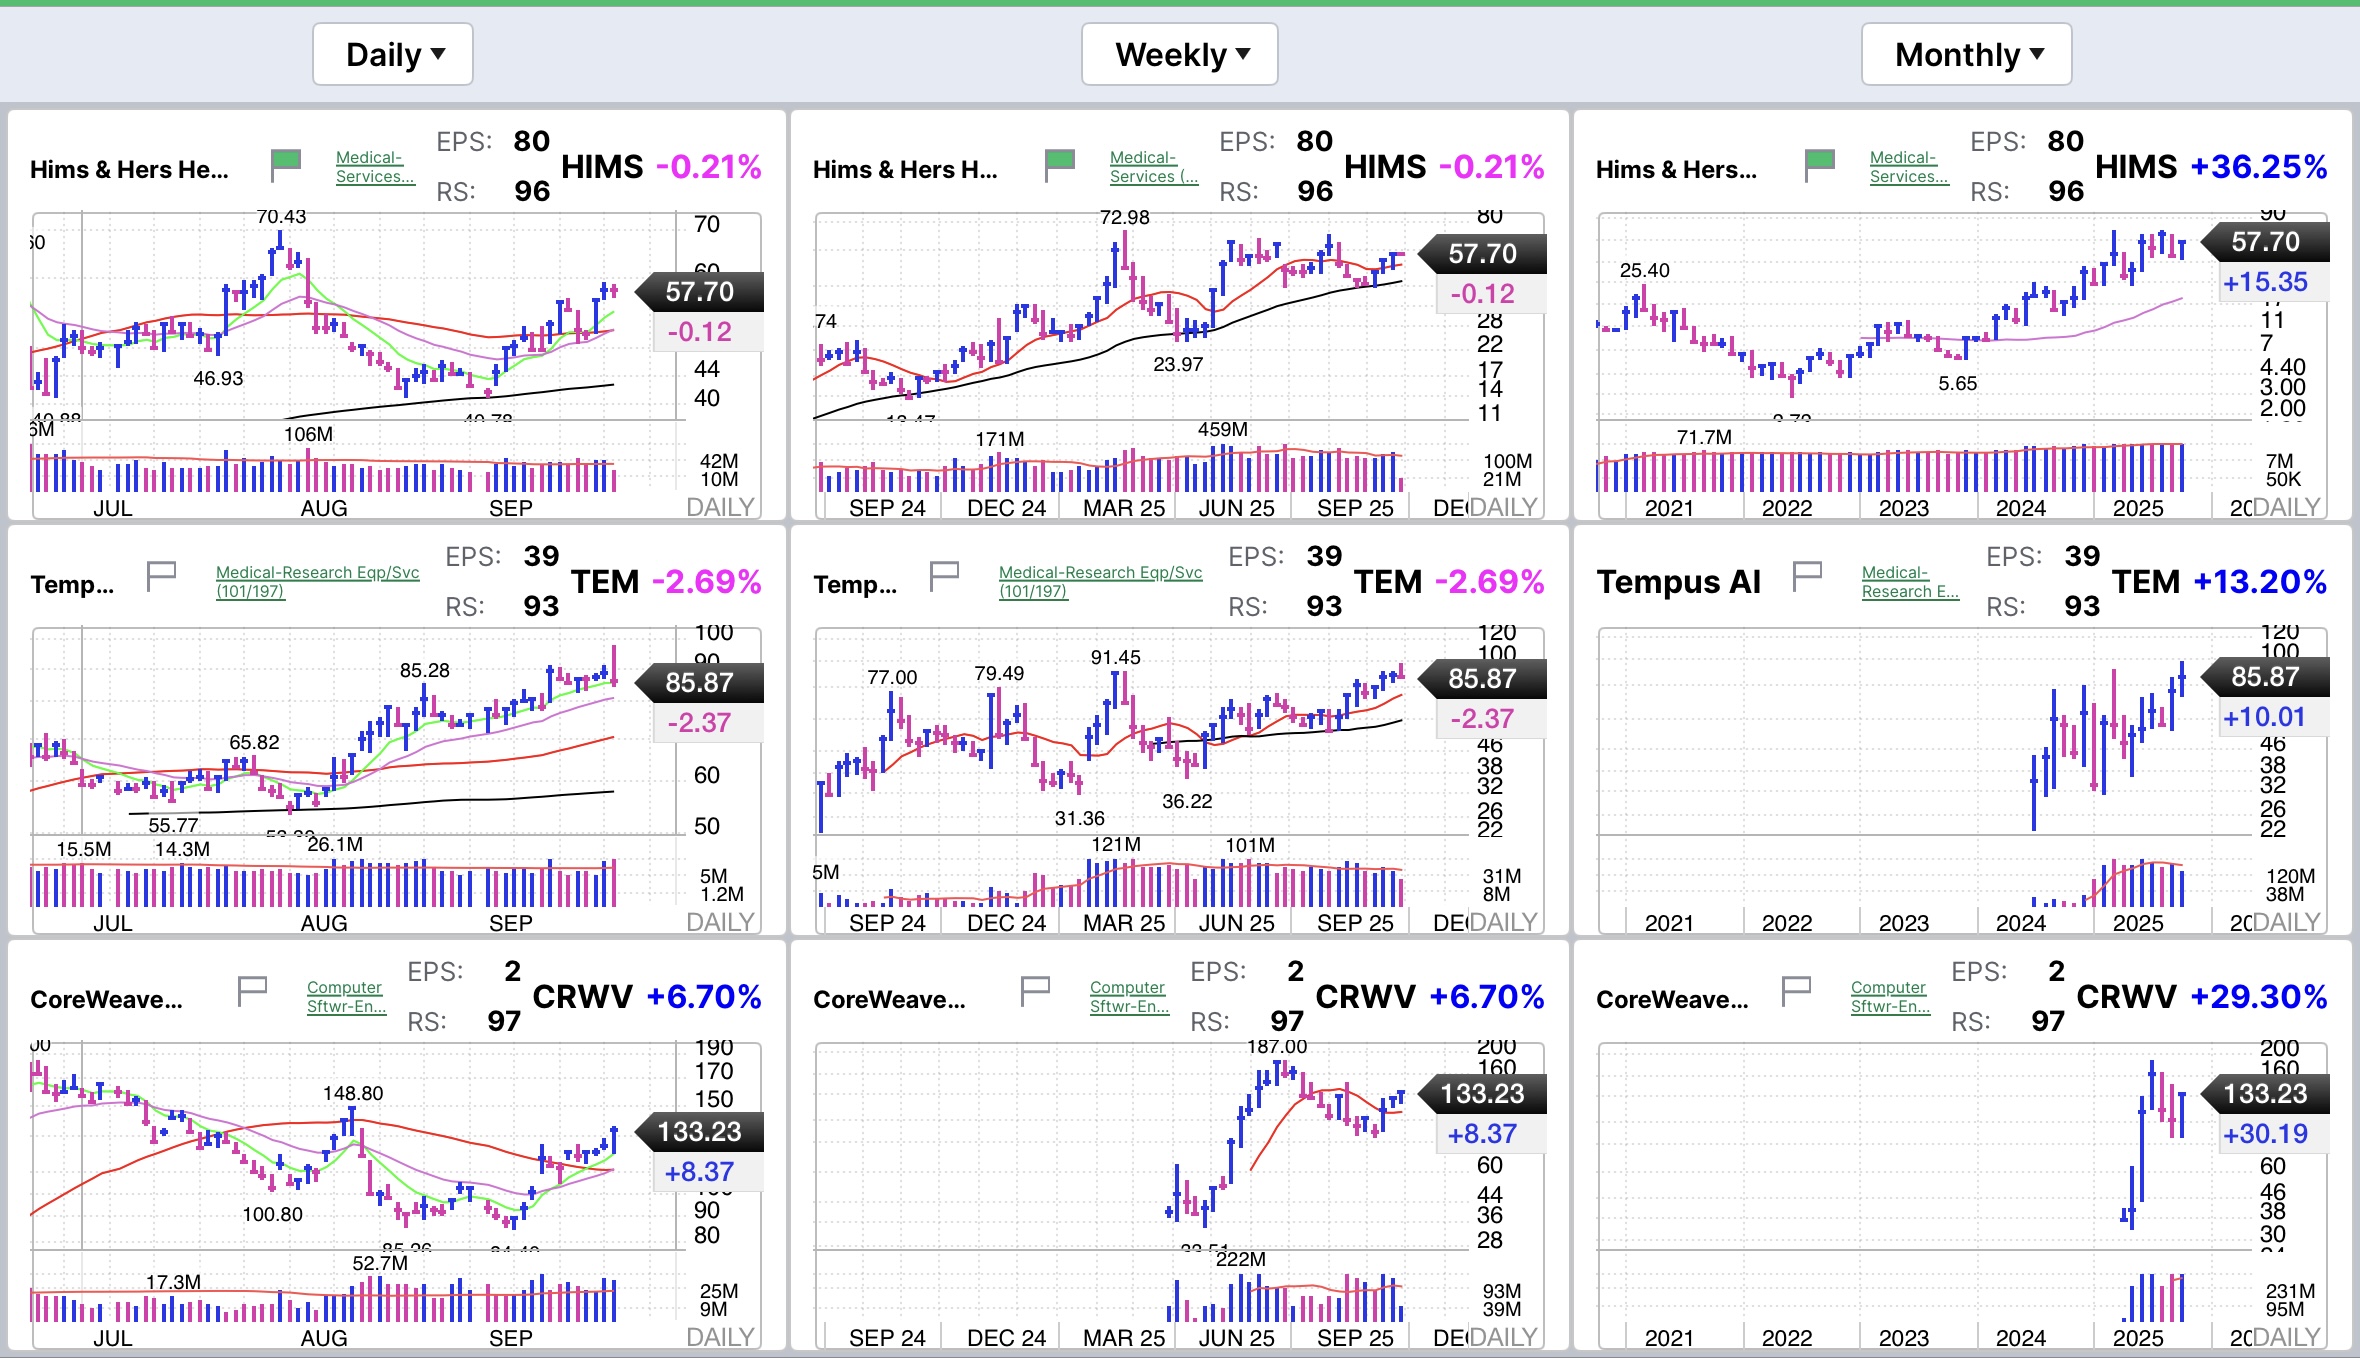2360x1363 pixels.
Task: Click the HIMS ticker in monthly panel
Action: pyautogui.click(x=2135, y=167)
